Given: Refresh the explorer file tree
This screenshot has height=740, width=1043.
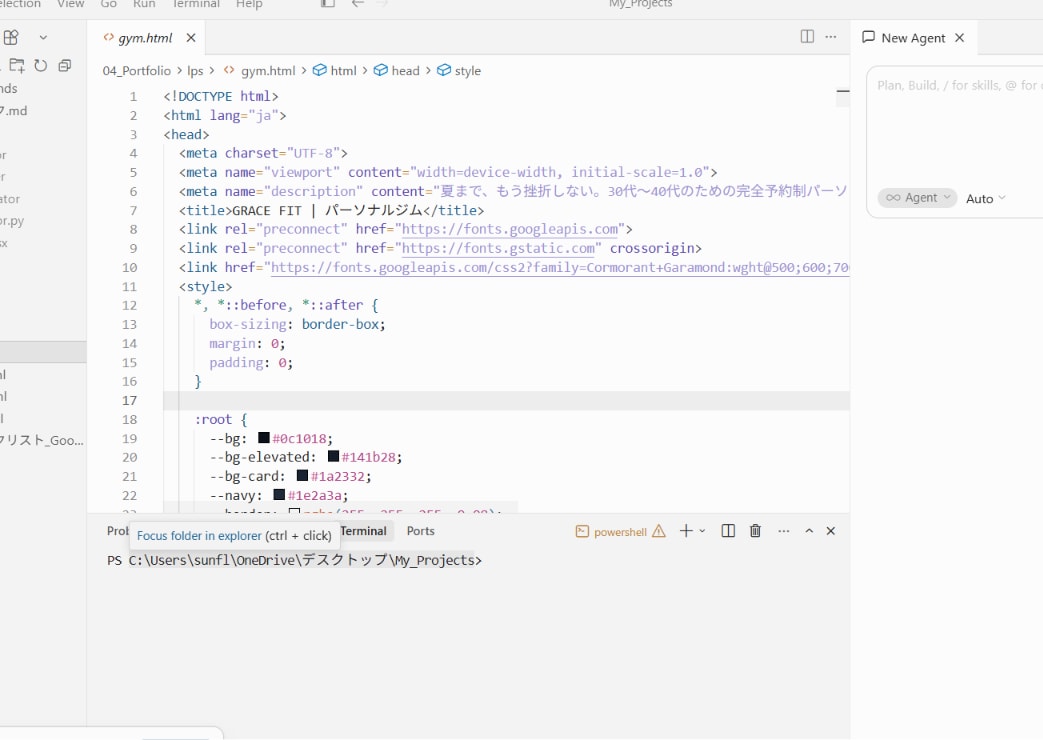Looking at the screenshot, I should (x=41, y=65).
